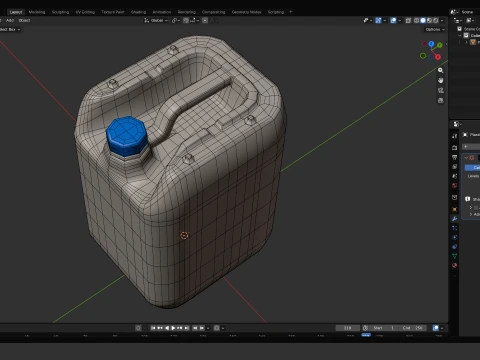Open the UV Editing workspace tab

click(85, 12)
